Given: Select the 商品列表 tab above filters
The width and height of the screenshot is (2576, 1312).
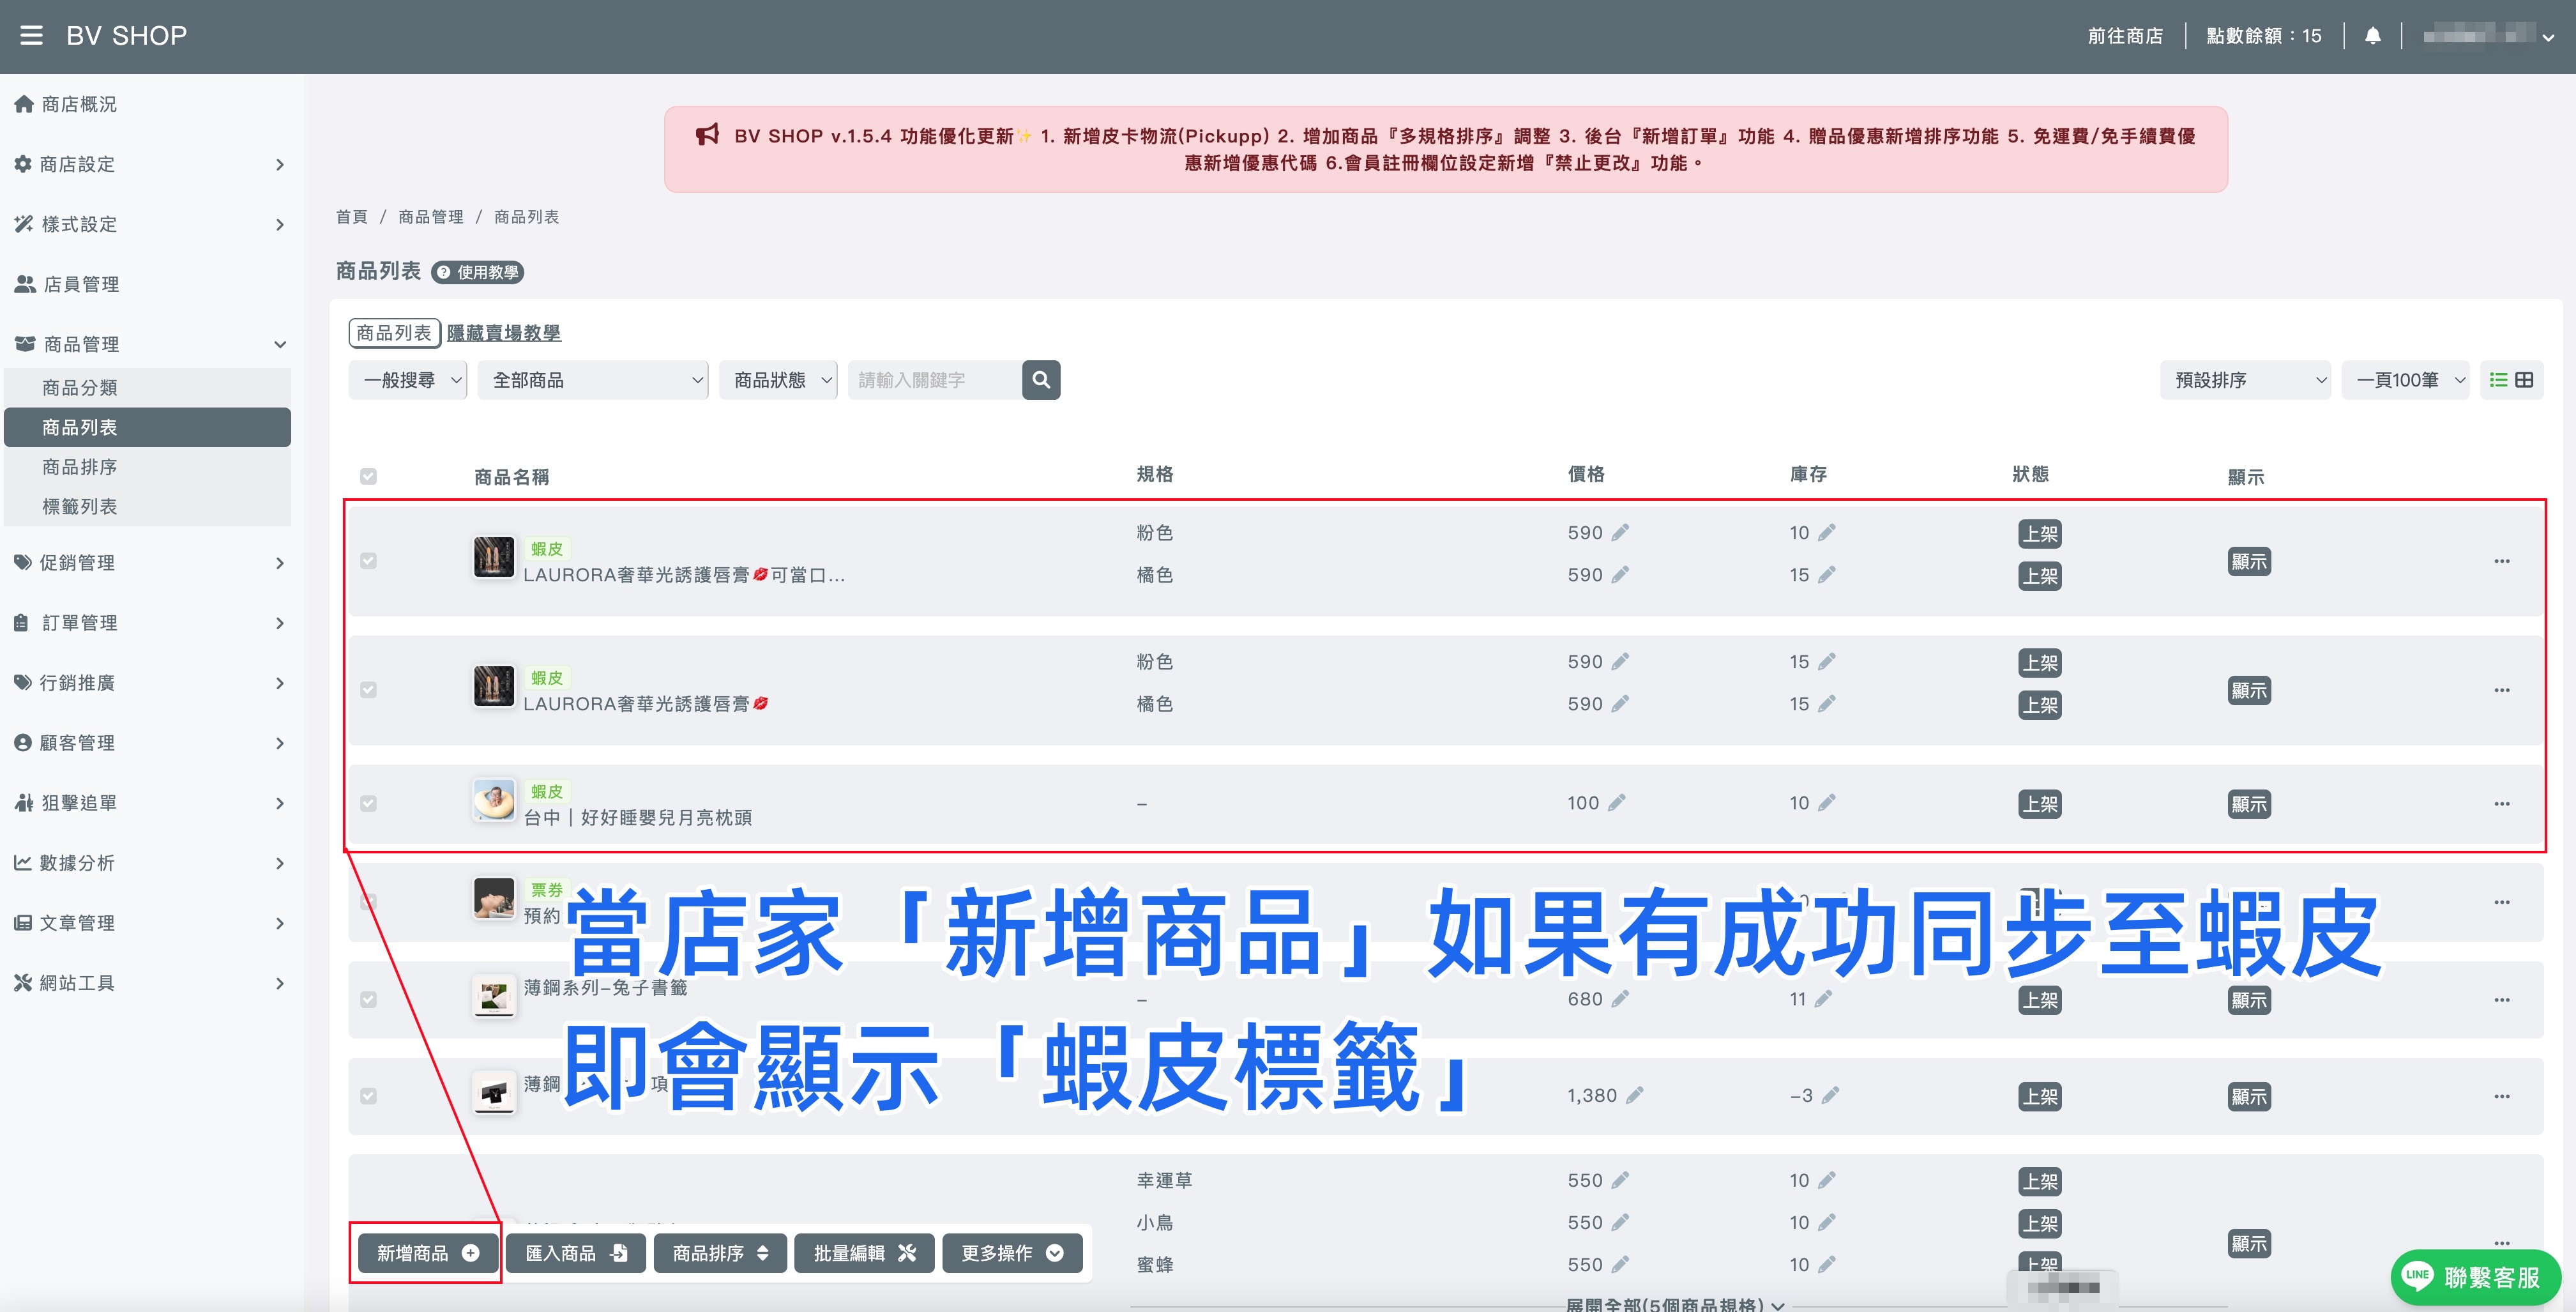Looking at the screenshot, I should coord(394,333).
